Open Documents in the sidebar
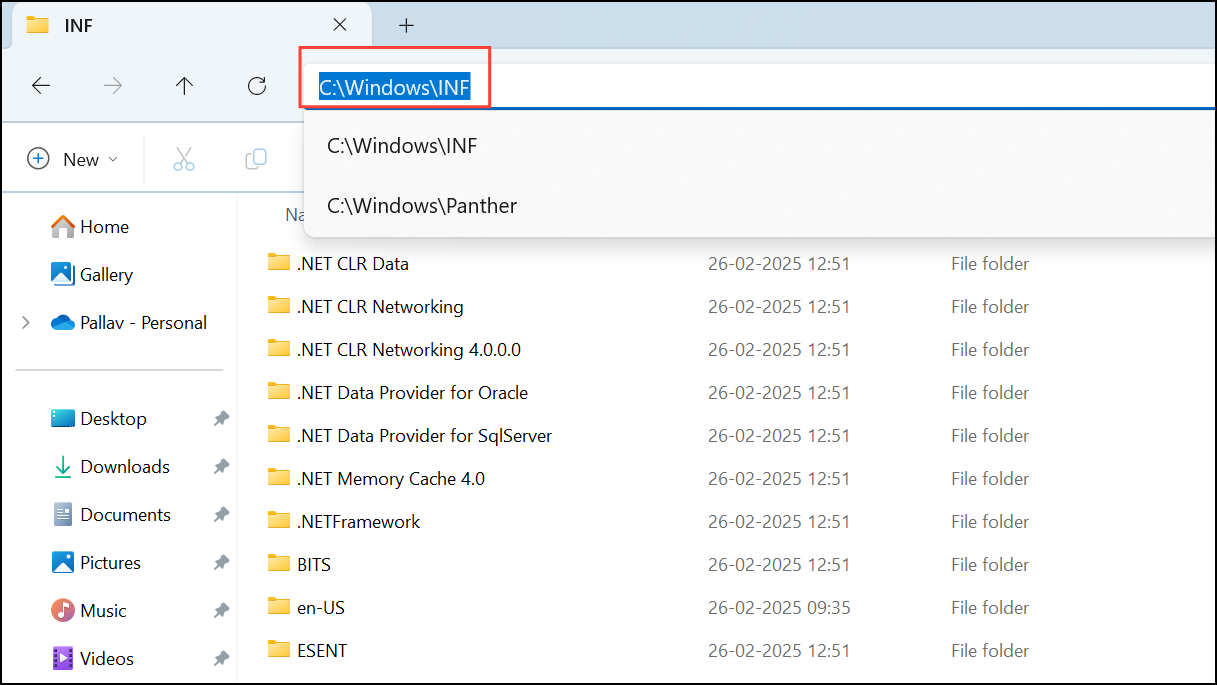This screenshot has height=685, width=1217. 111,515
